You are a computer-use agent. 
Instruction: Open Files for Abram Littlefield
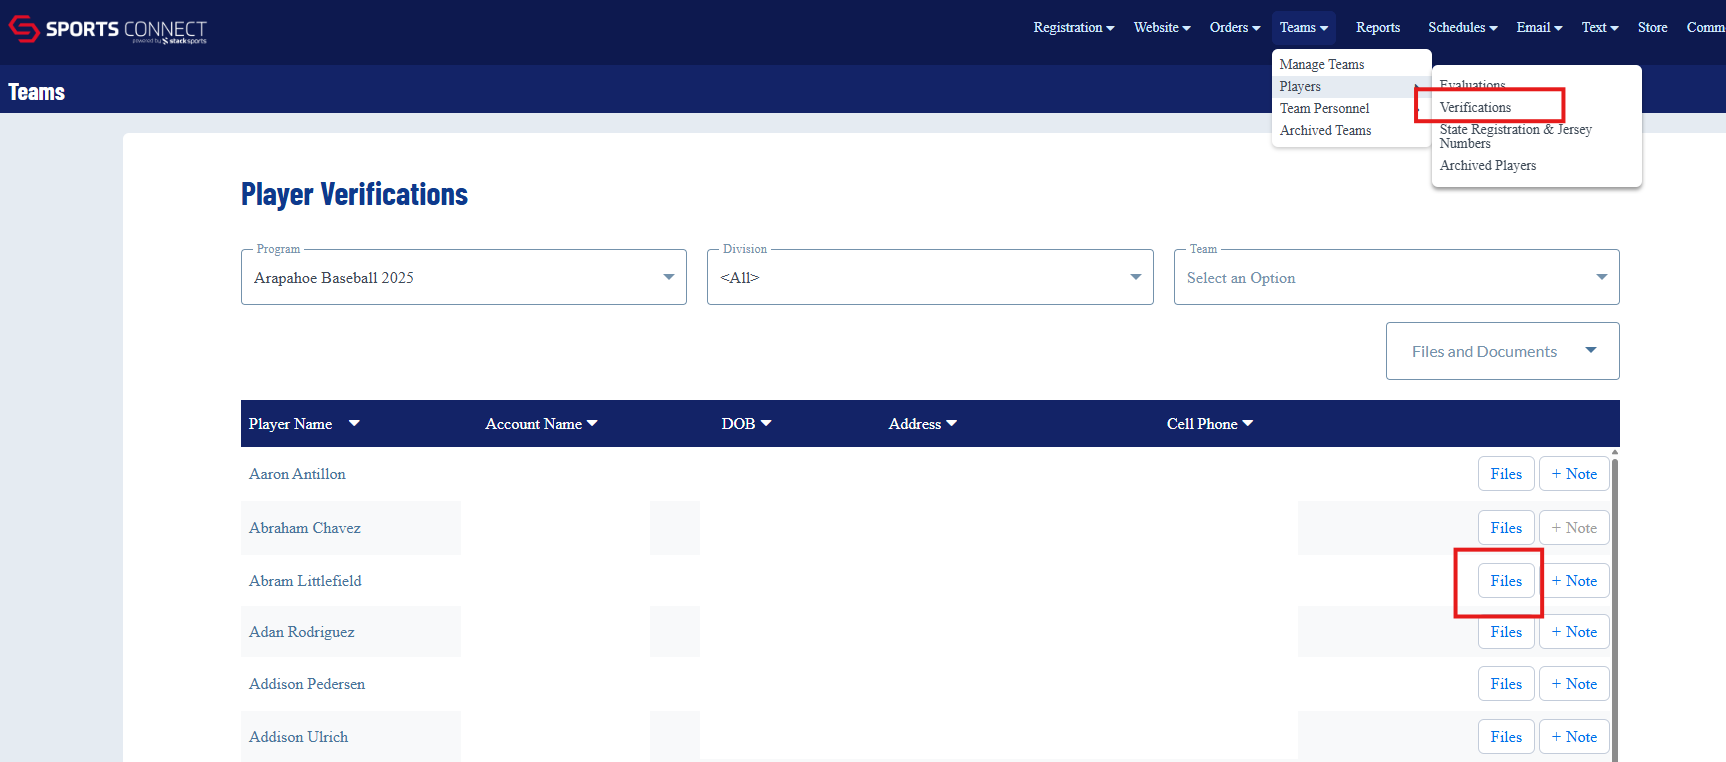[x=1506, y=581]
